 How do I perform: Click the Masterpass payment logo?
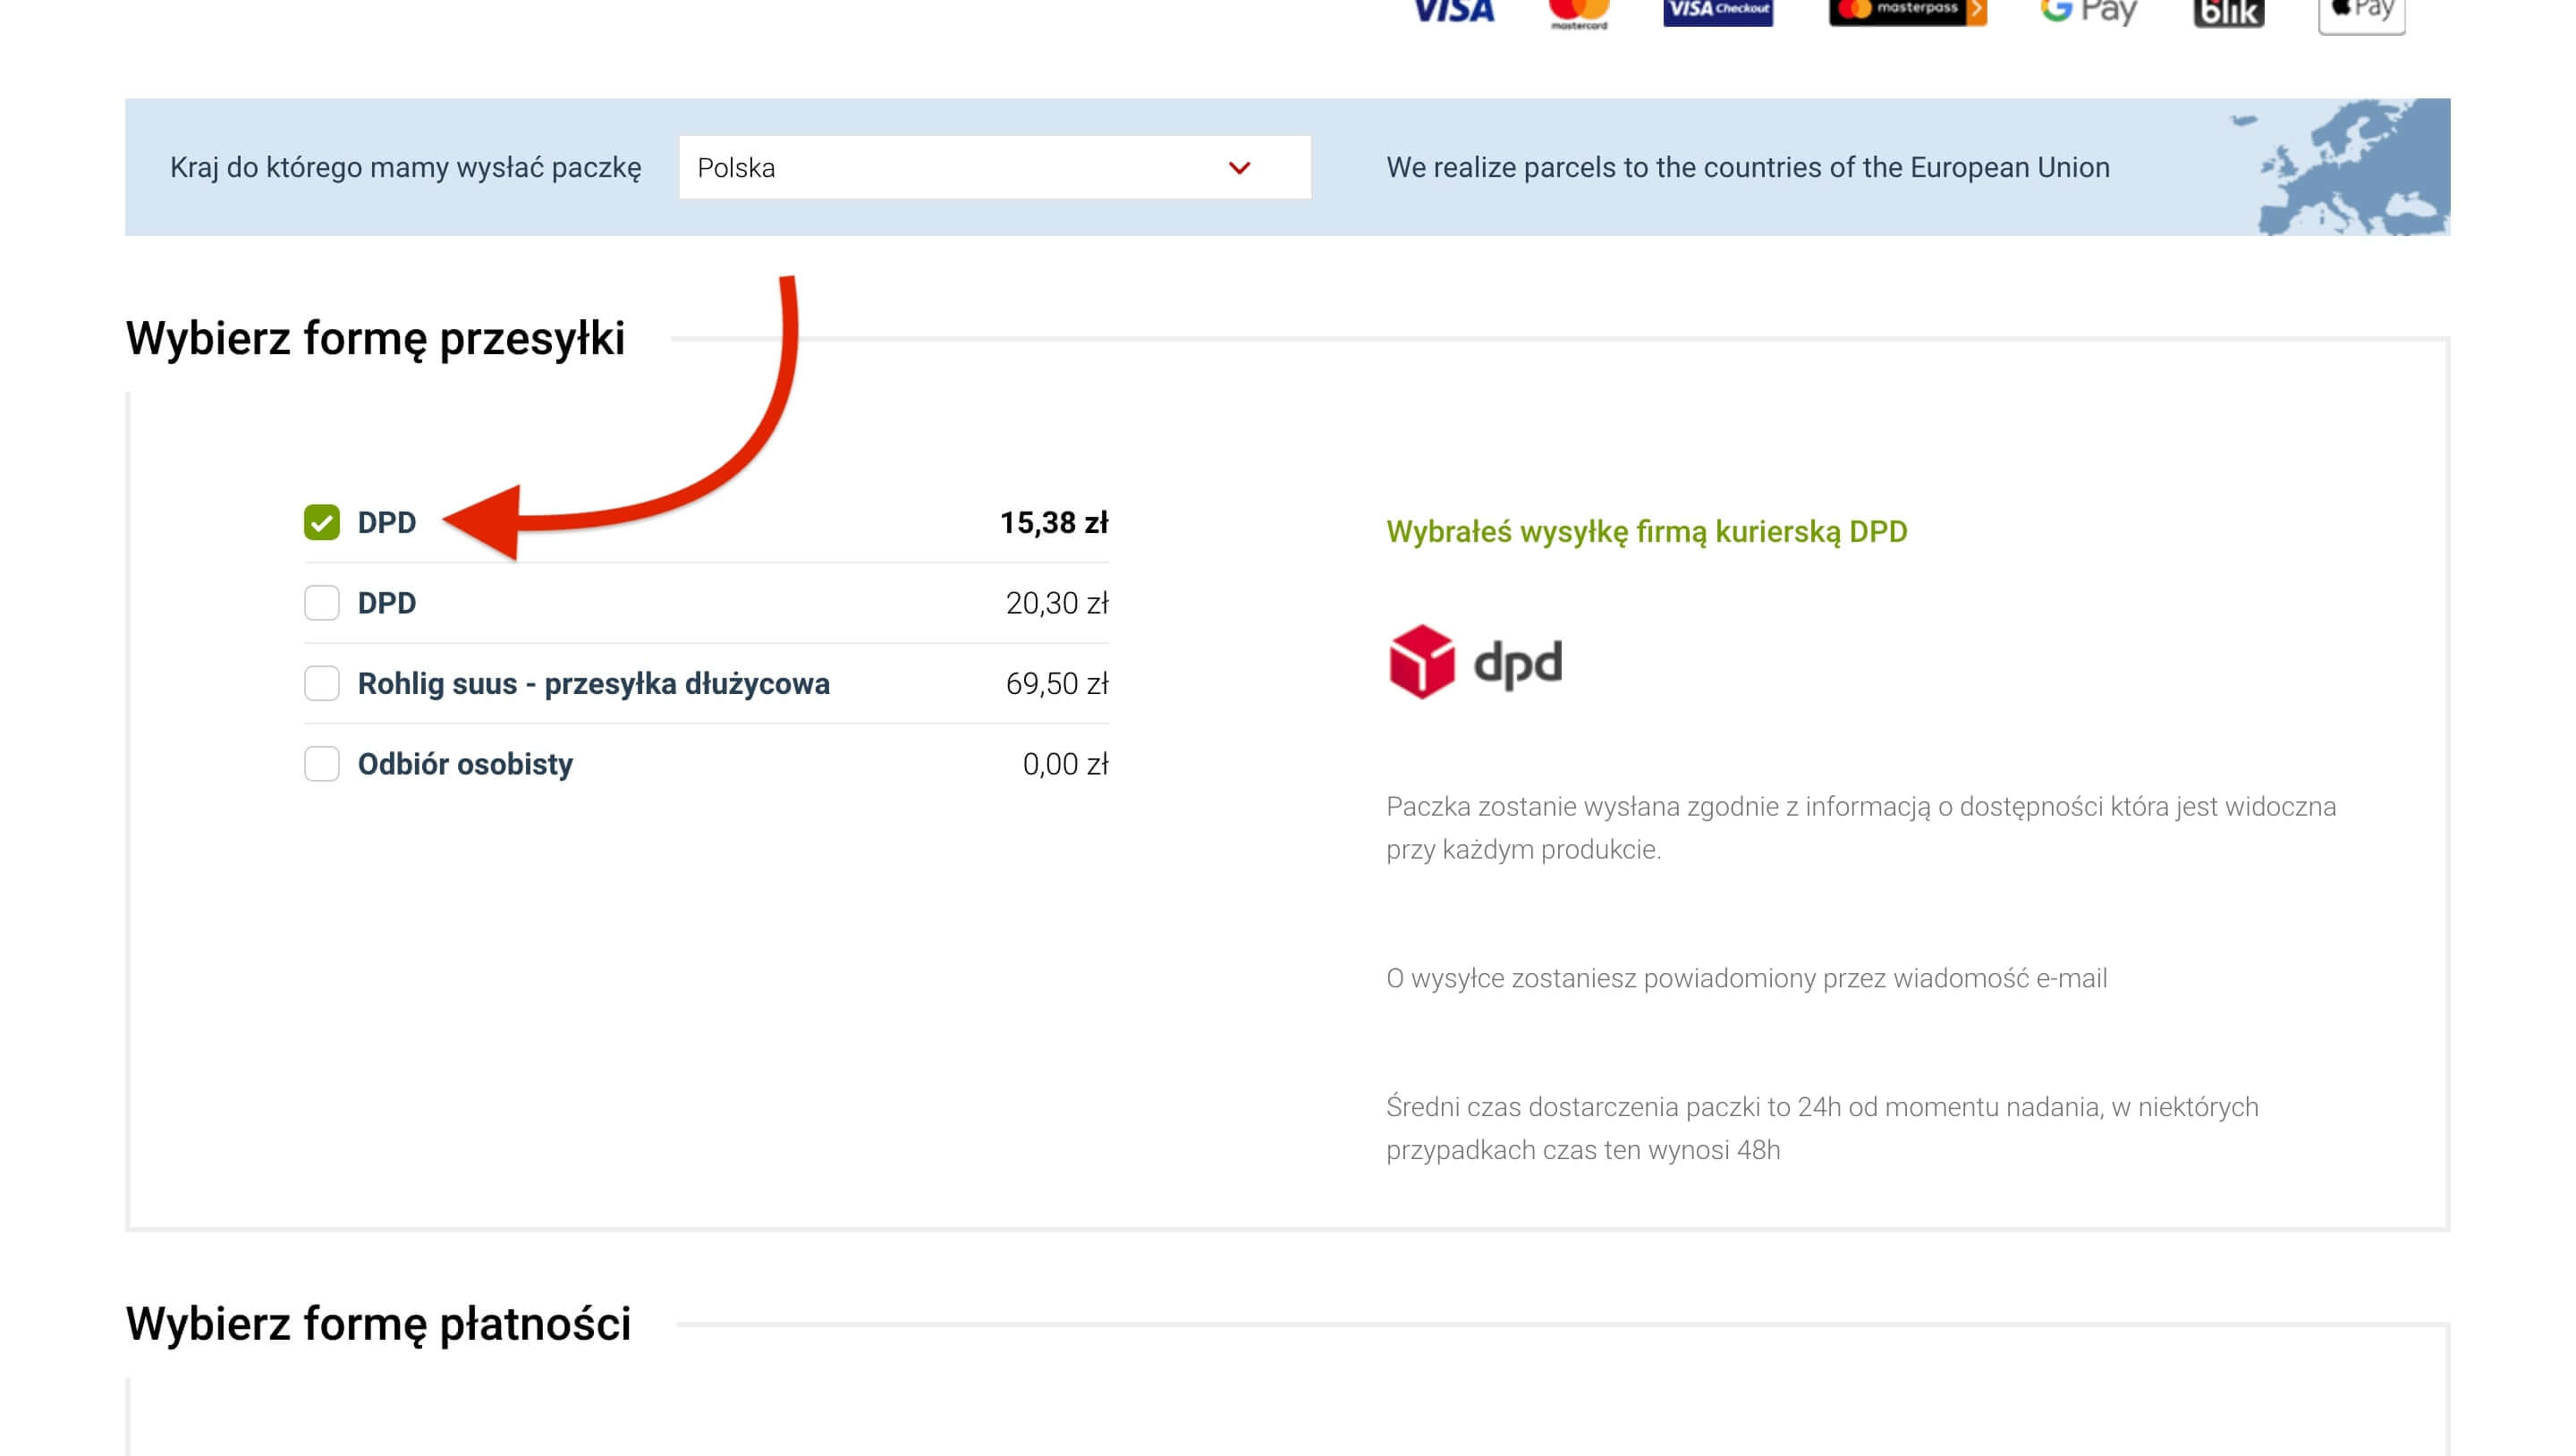1907,12
